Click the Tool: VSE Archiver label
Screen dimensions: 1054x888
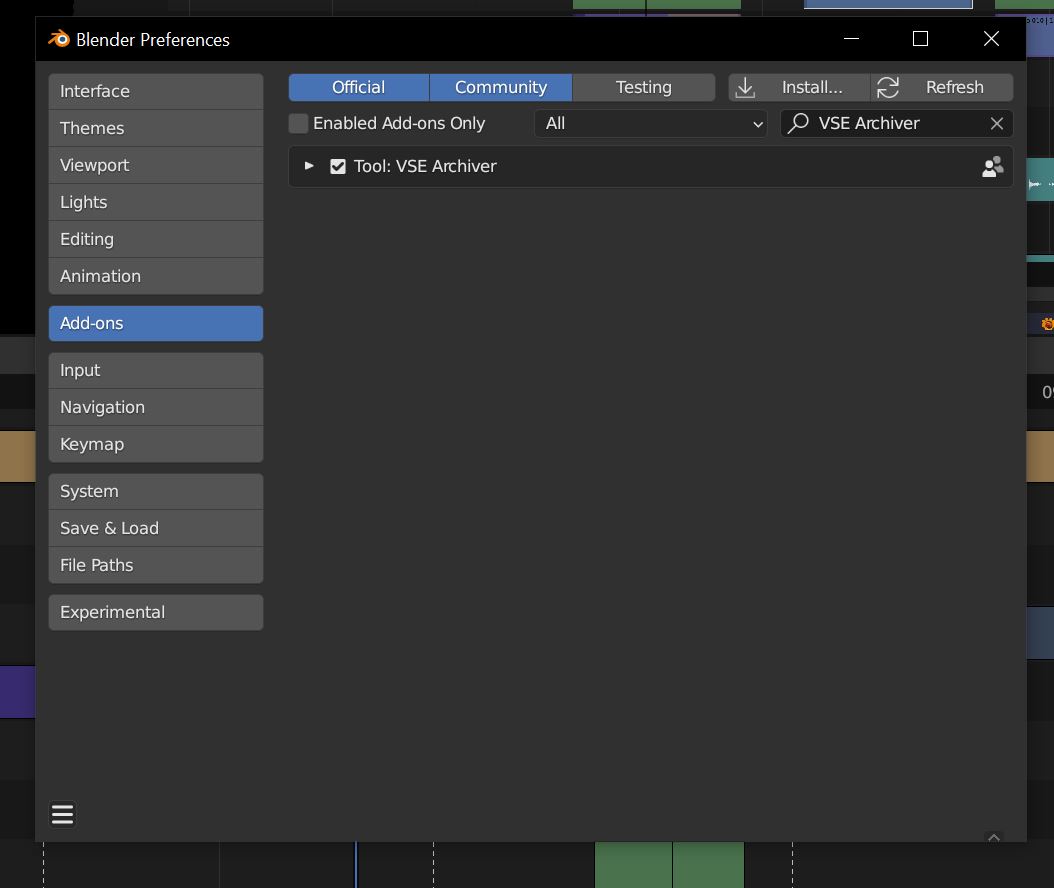[x=425, y=167]
